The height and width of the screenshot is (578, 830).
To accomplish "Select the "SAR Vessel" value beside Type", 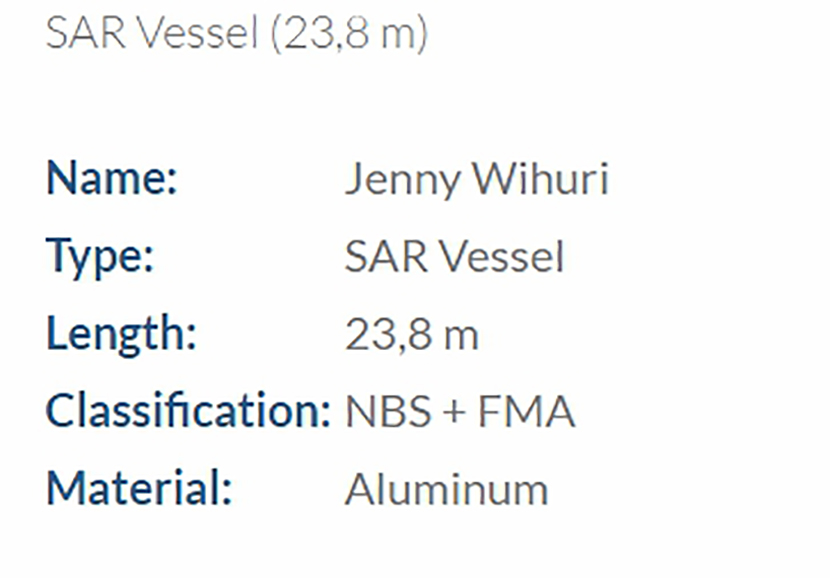I will [455, 258].
